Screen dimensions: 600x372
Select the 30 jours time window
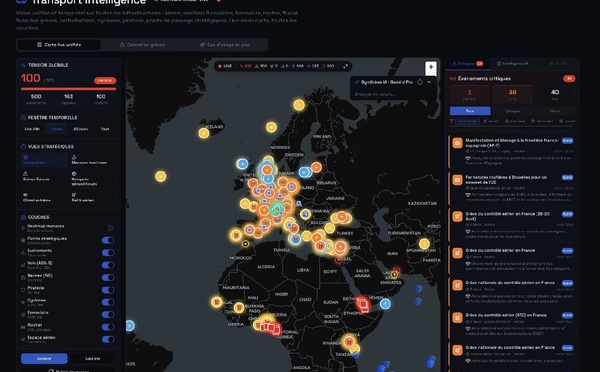[x=80, y=129]
